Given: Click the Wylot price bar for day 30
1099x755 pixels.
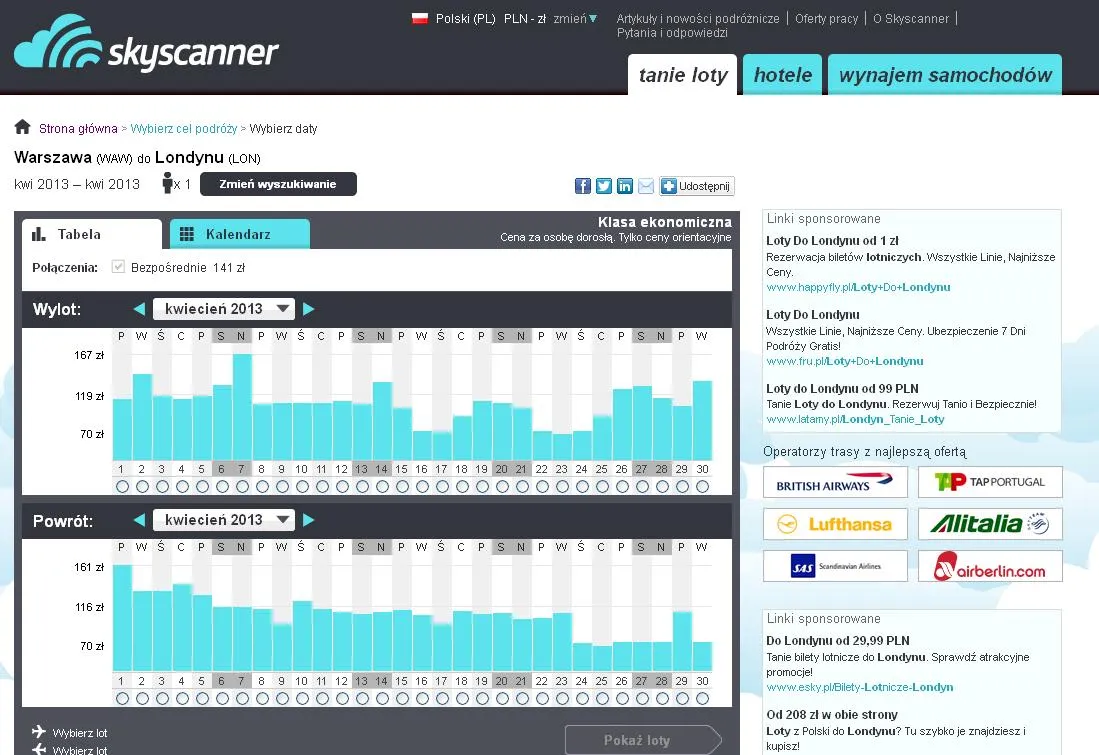Looking at the screenshot, I should [702, 421].
